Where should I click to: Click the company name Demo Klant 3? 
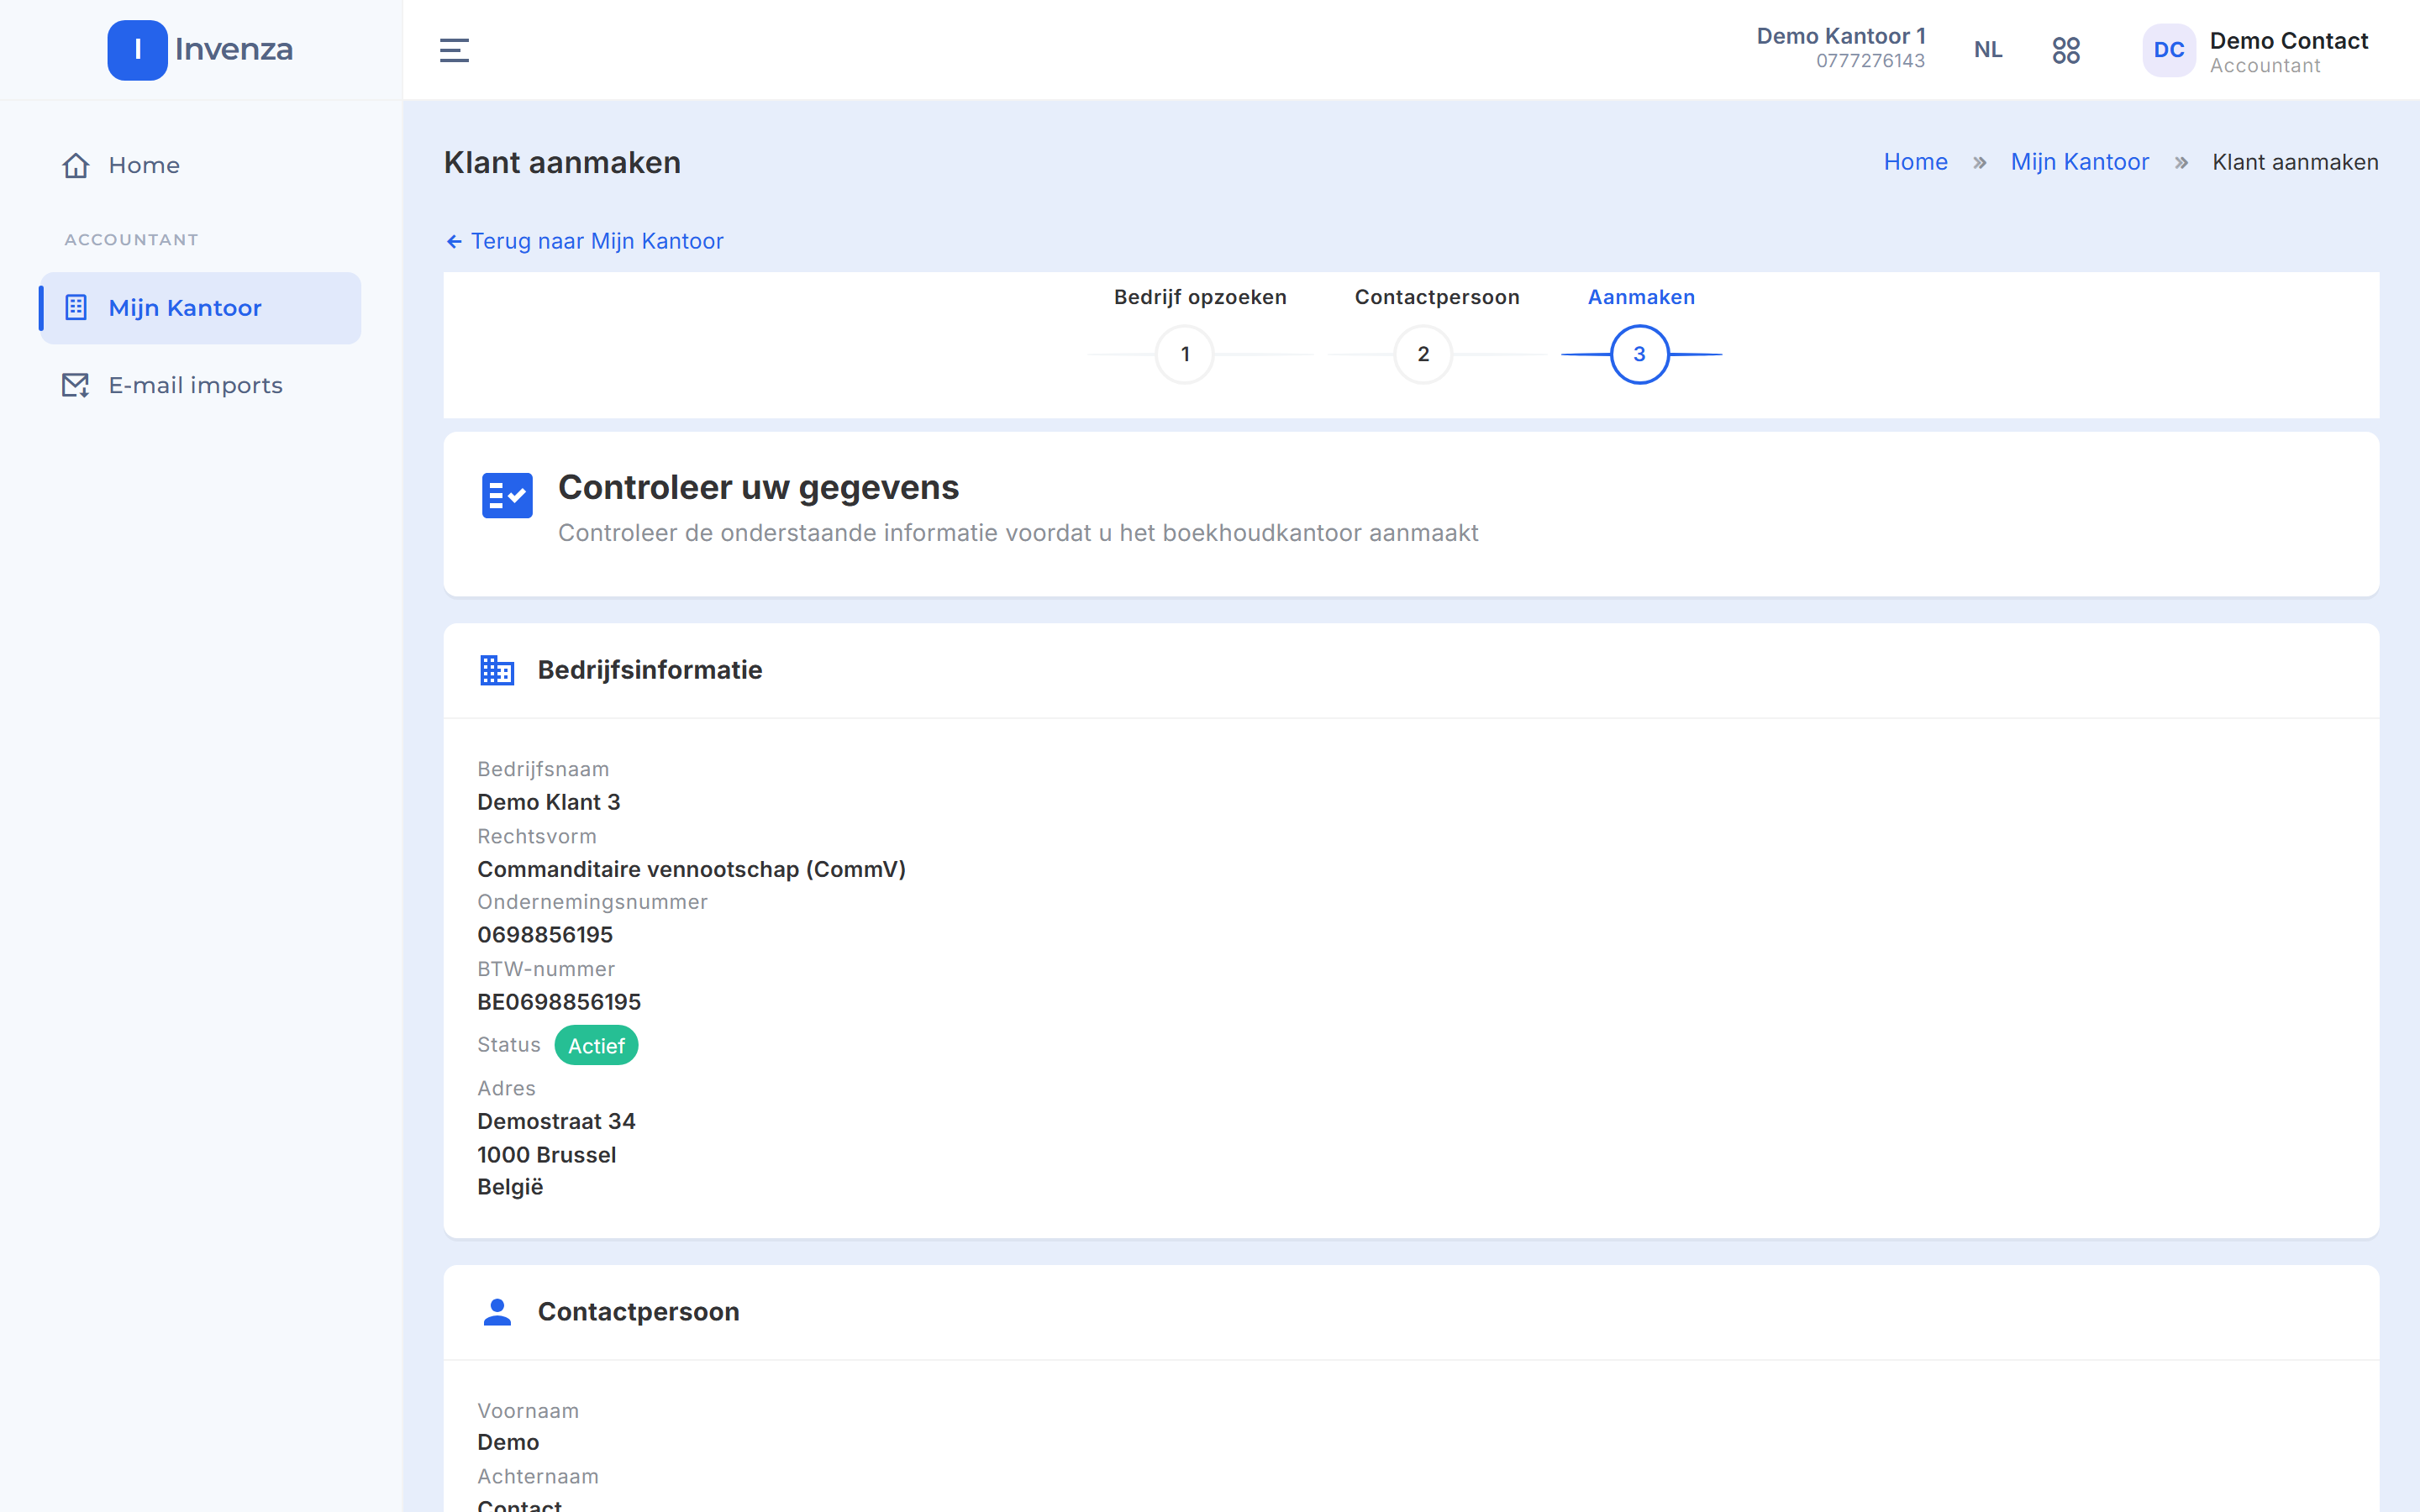549,802
